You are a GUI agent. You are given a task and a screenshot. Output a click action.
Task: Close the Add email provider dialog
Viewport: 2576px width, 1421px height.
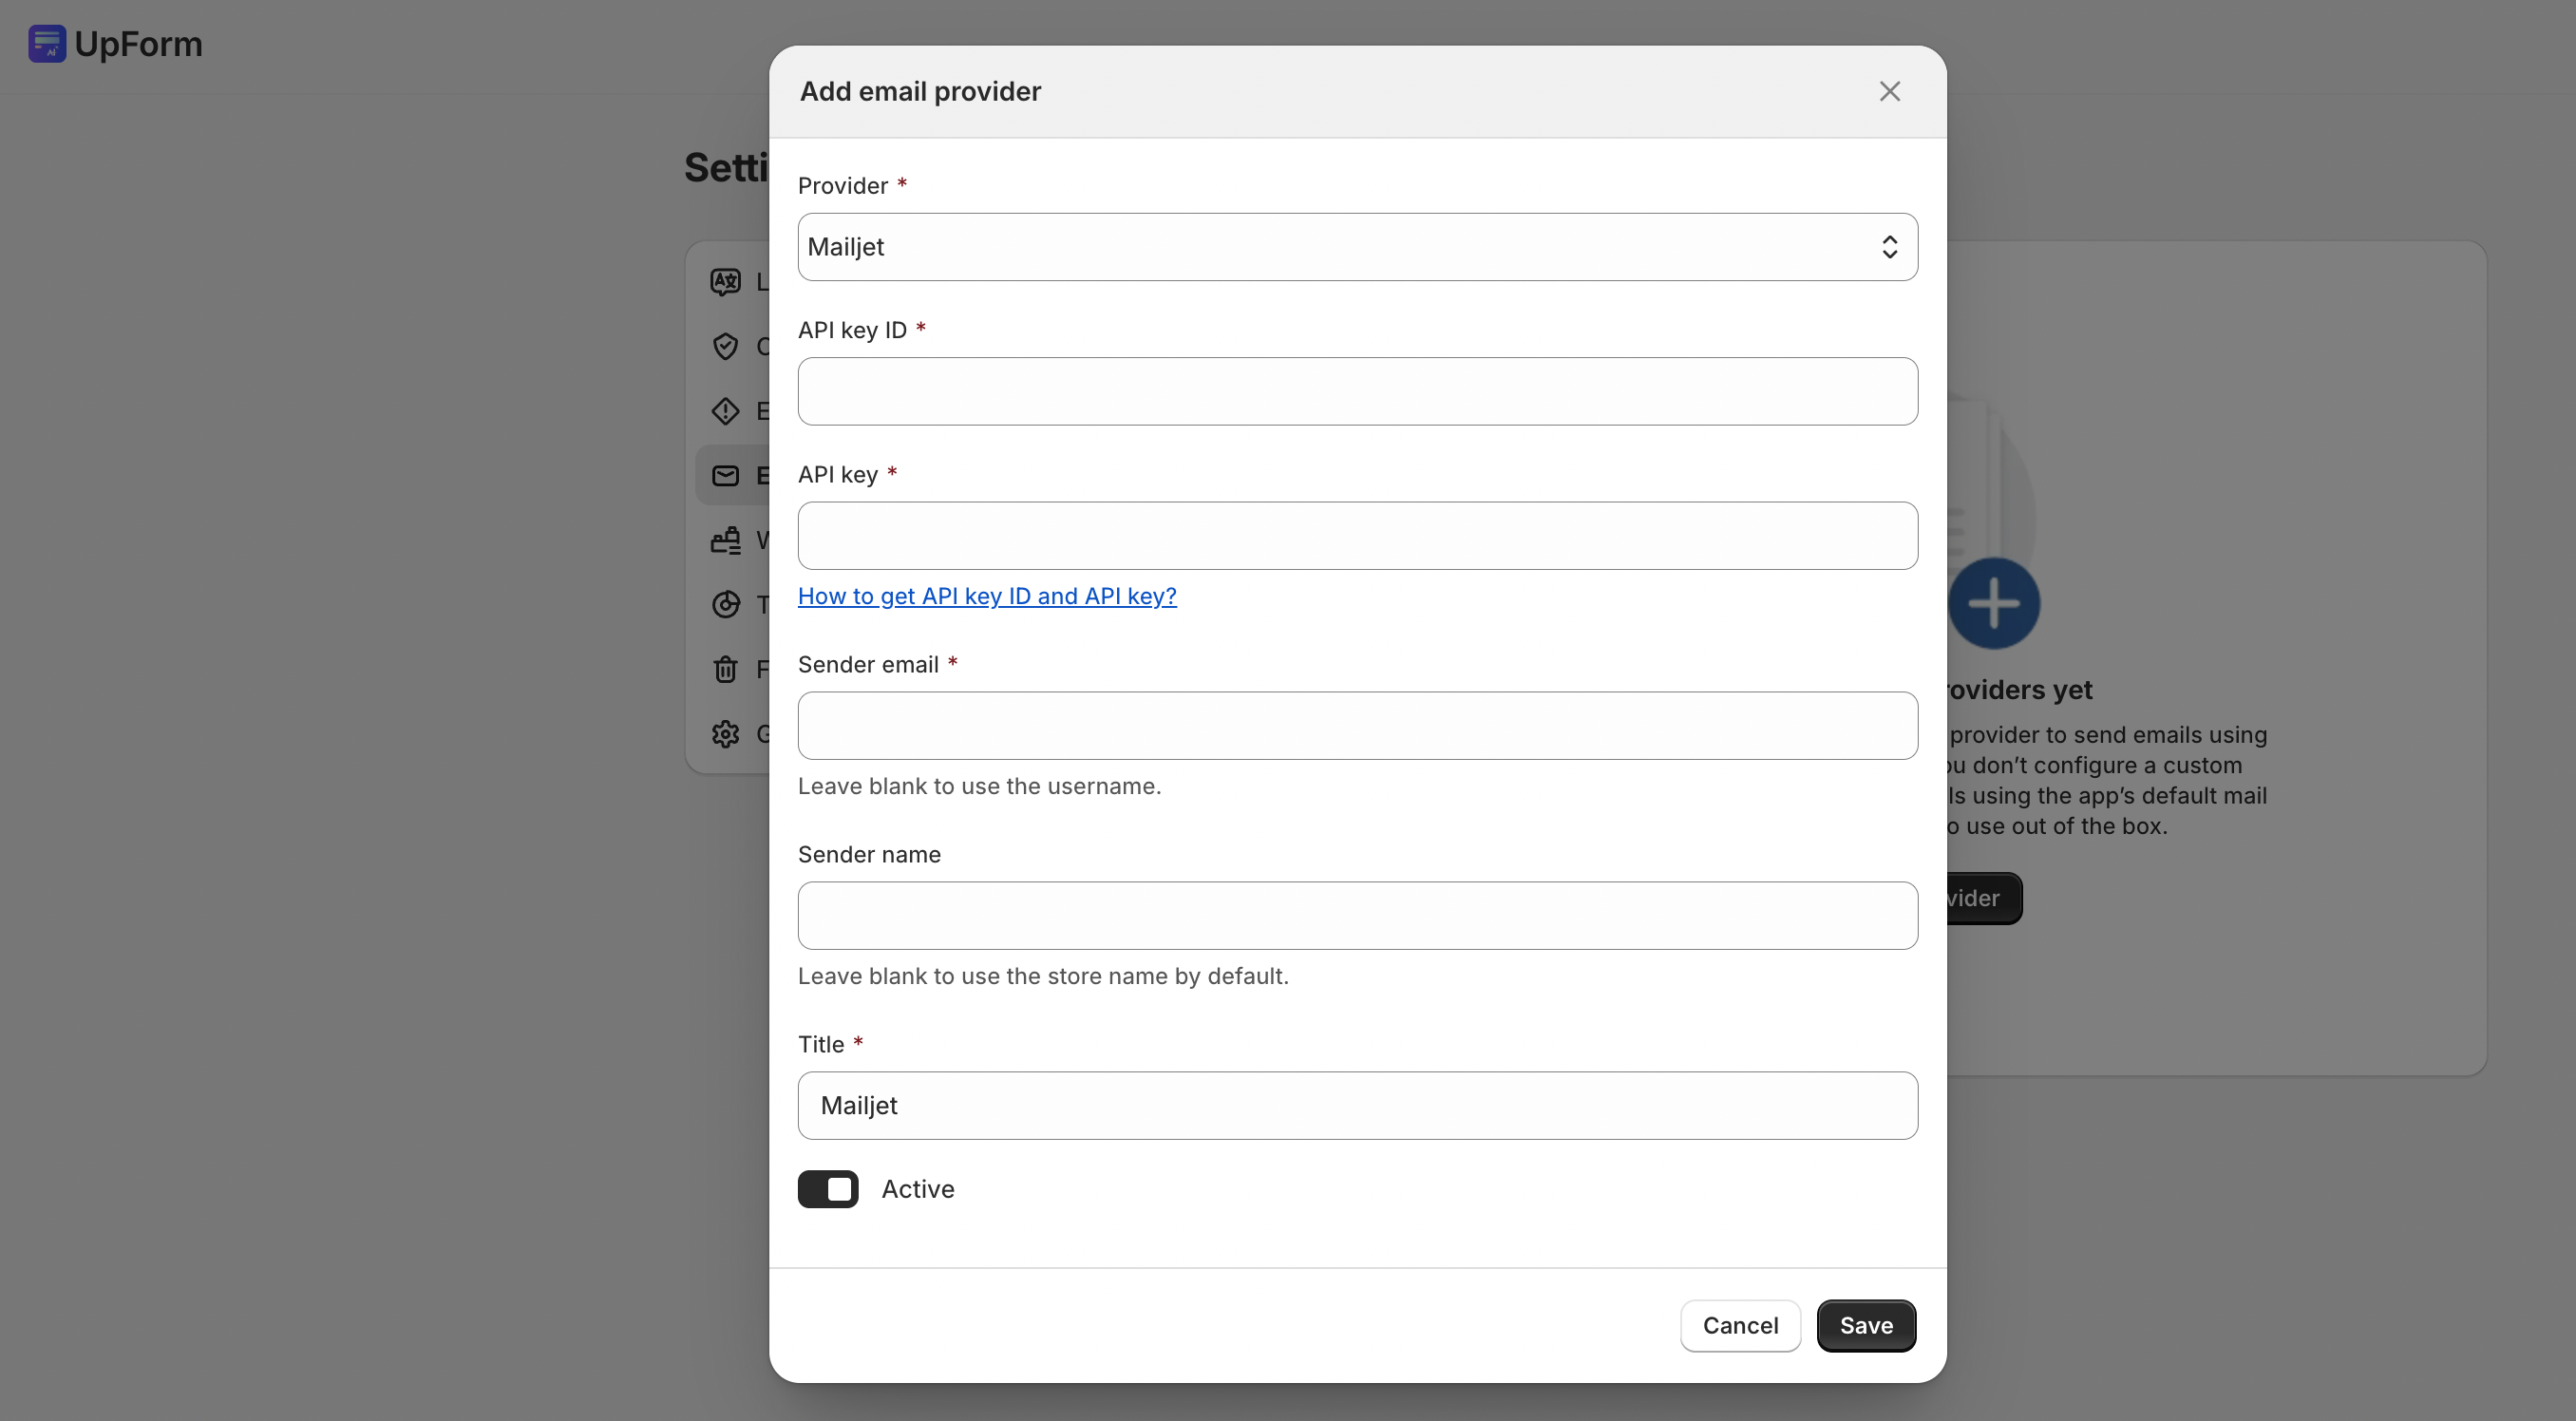[1889, 91]
